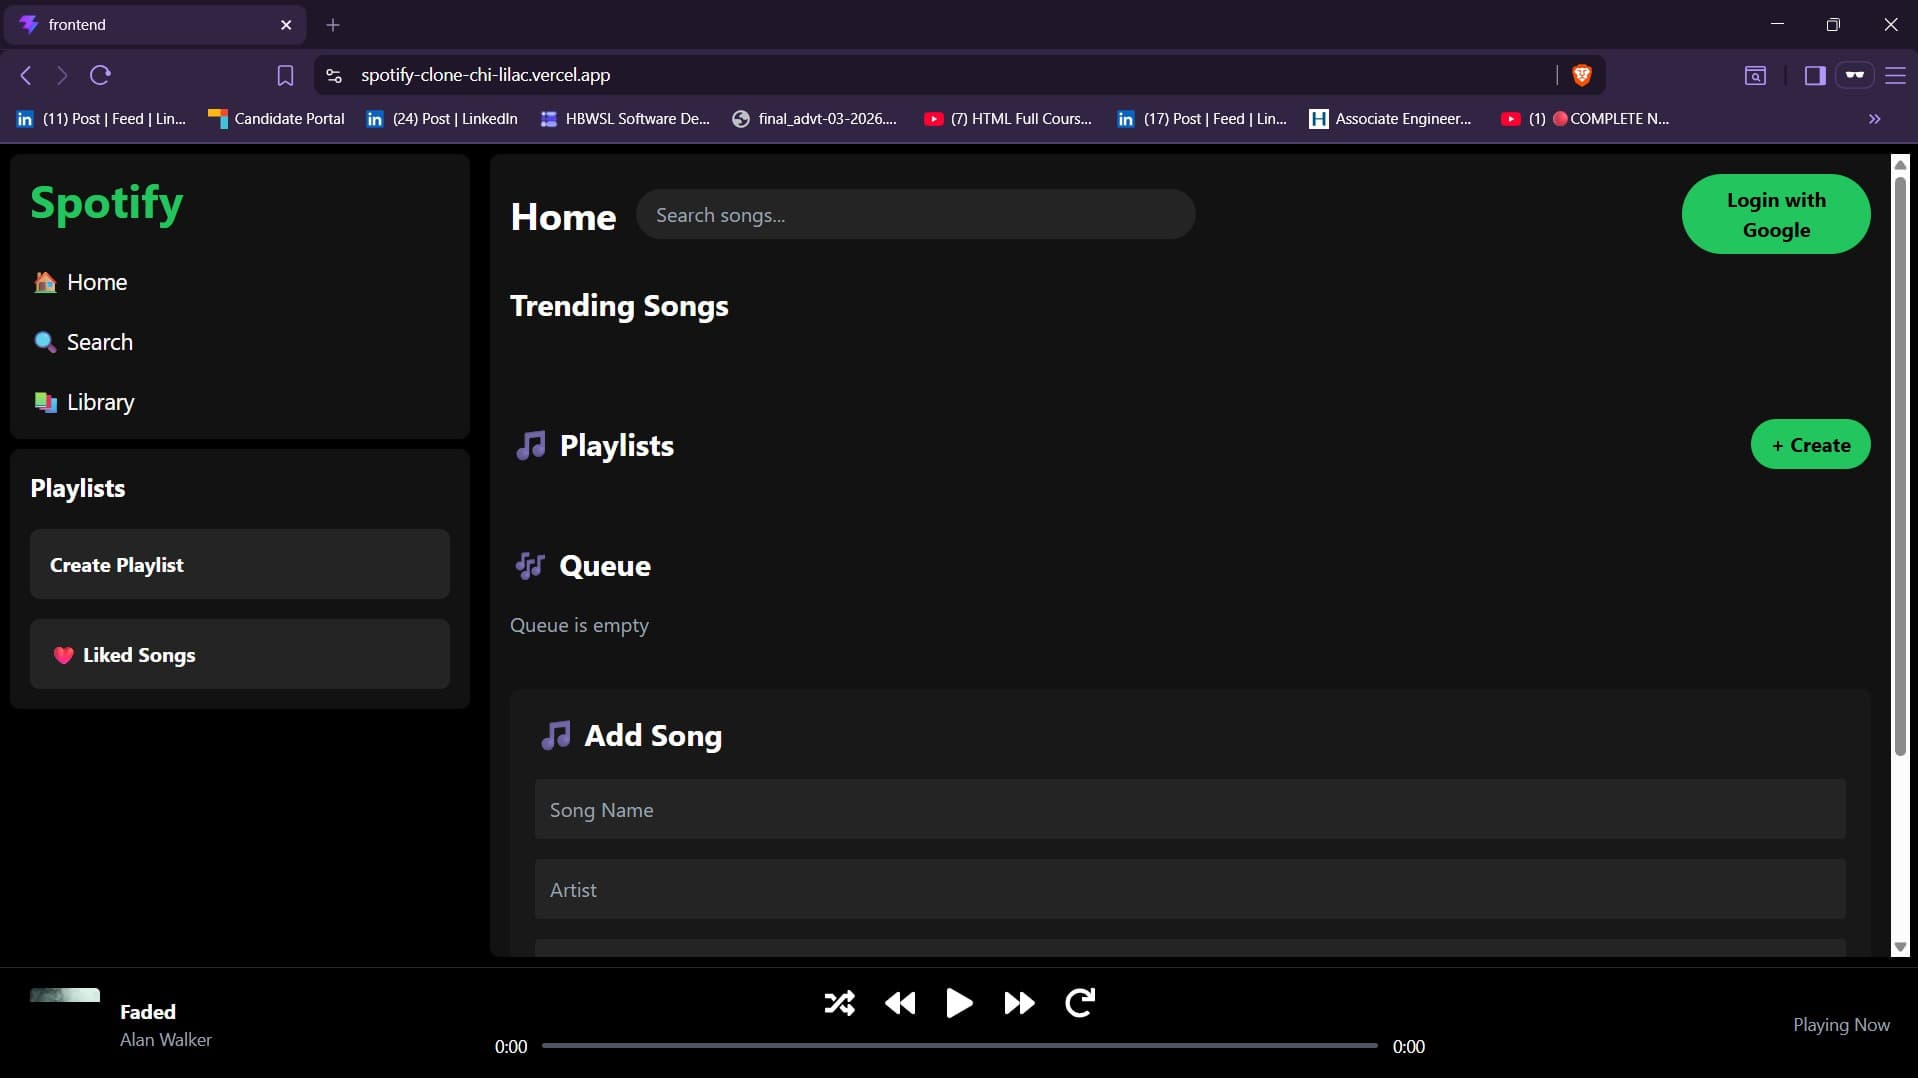Shuffle the playback order
The width and height of the screenshot is (1918, 1078).
pos(839,1002)
